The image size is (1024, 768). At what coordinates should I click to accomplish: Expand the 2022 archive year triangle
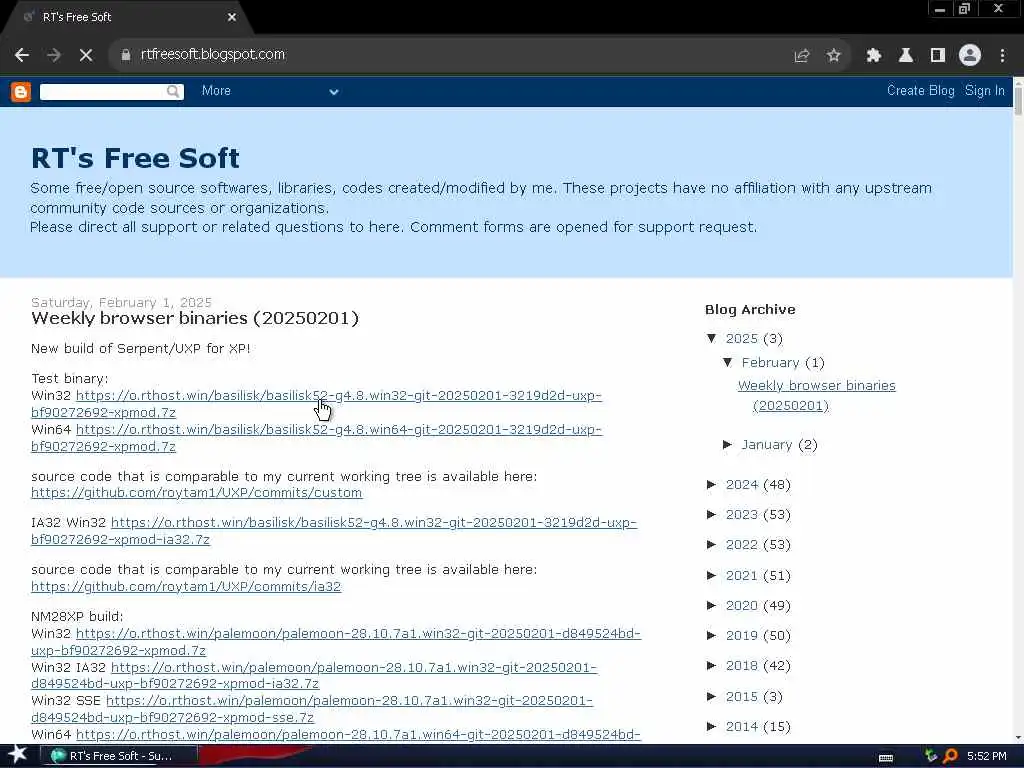(712, 545)
